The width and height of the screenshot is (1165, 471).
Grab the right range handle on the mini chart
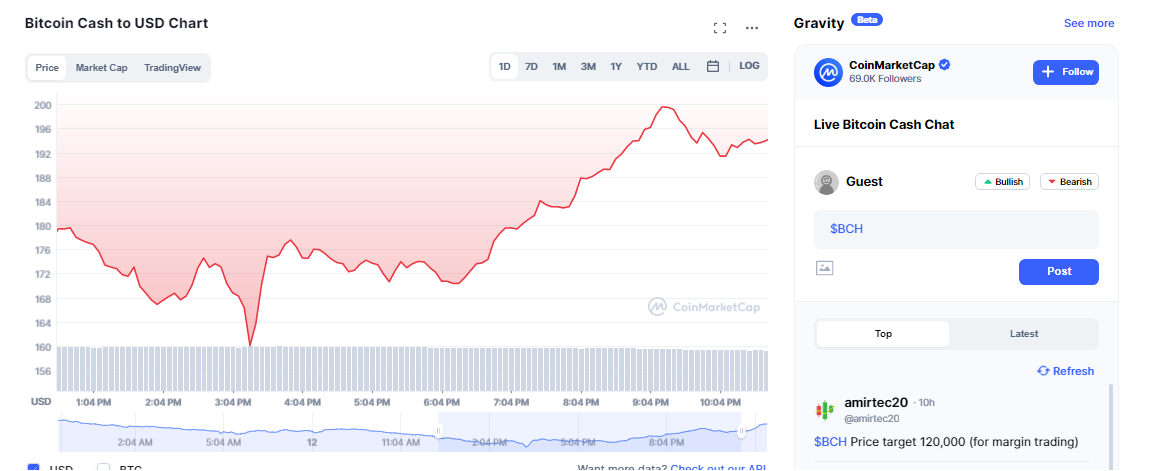741,431
